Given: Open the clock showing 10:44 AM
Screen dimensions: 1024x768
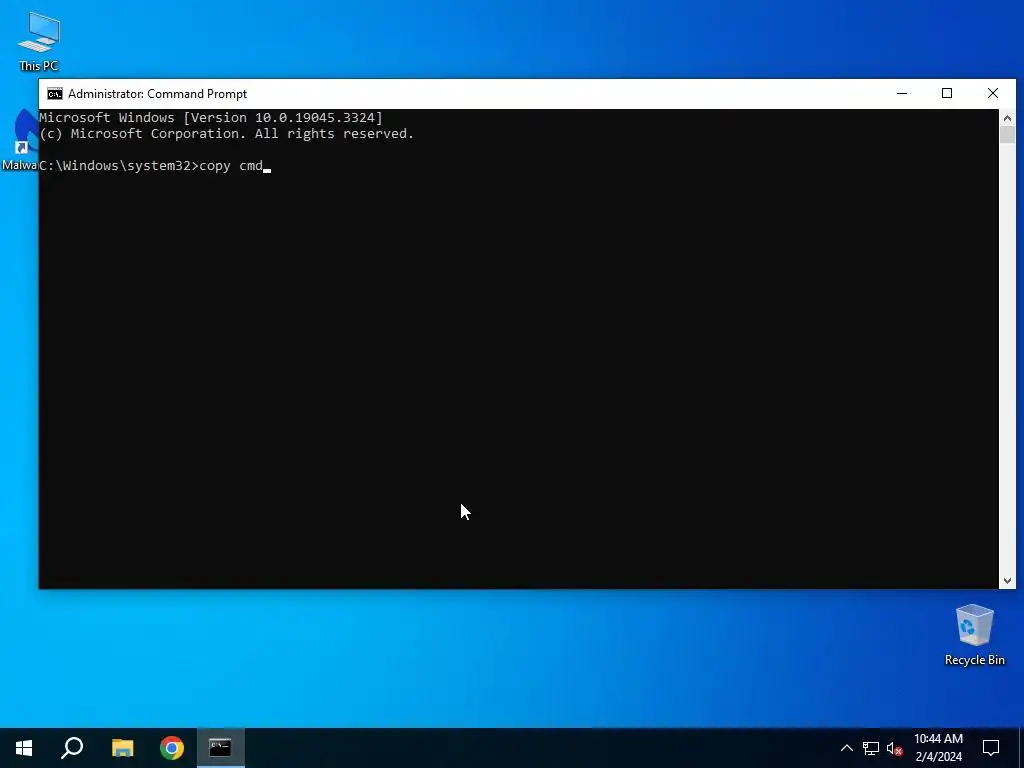Looking at the screenshot, I should pos(938,748).
